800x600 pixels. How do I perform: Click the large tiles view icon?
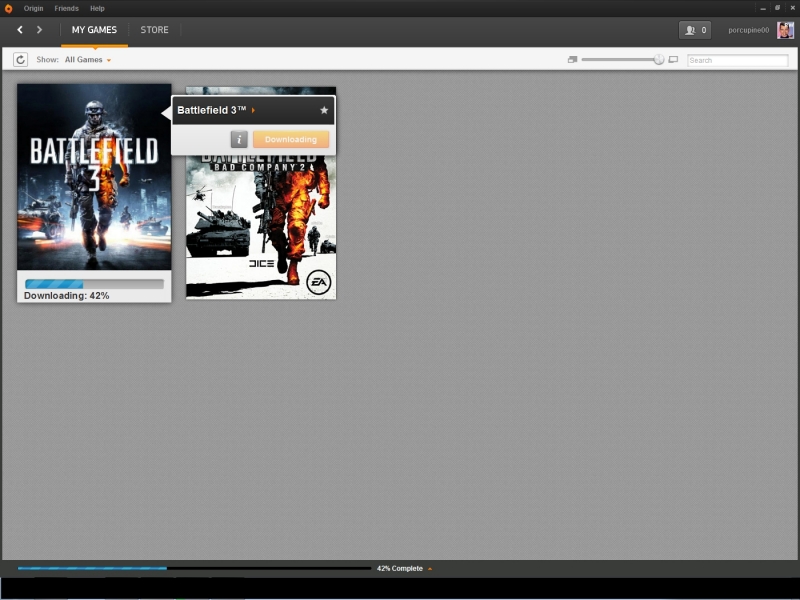673,60
